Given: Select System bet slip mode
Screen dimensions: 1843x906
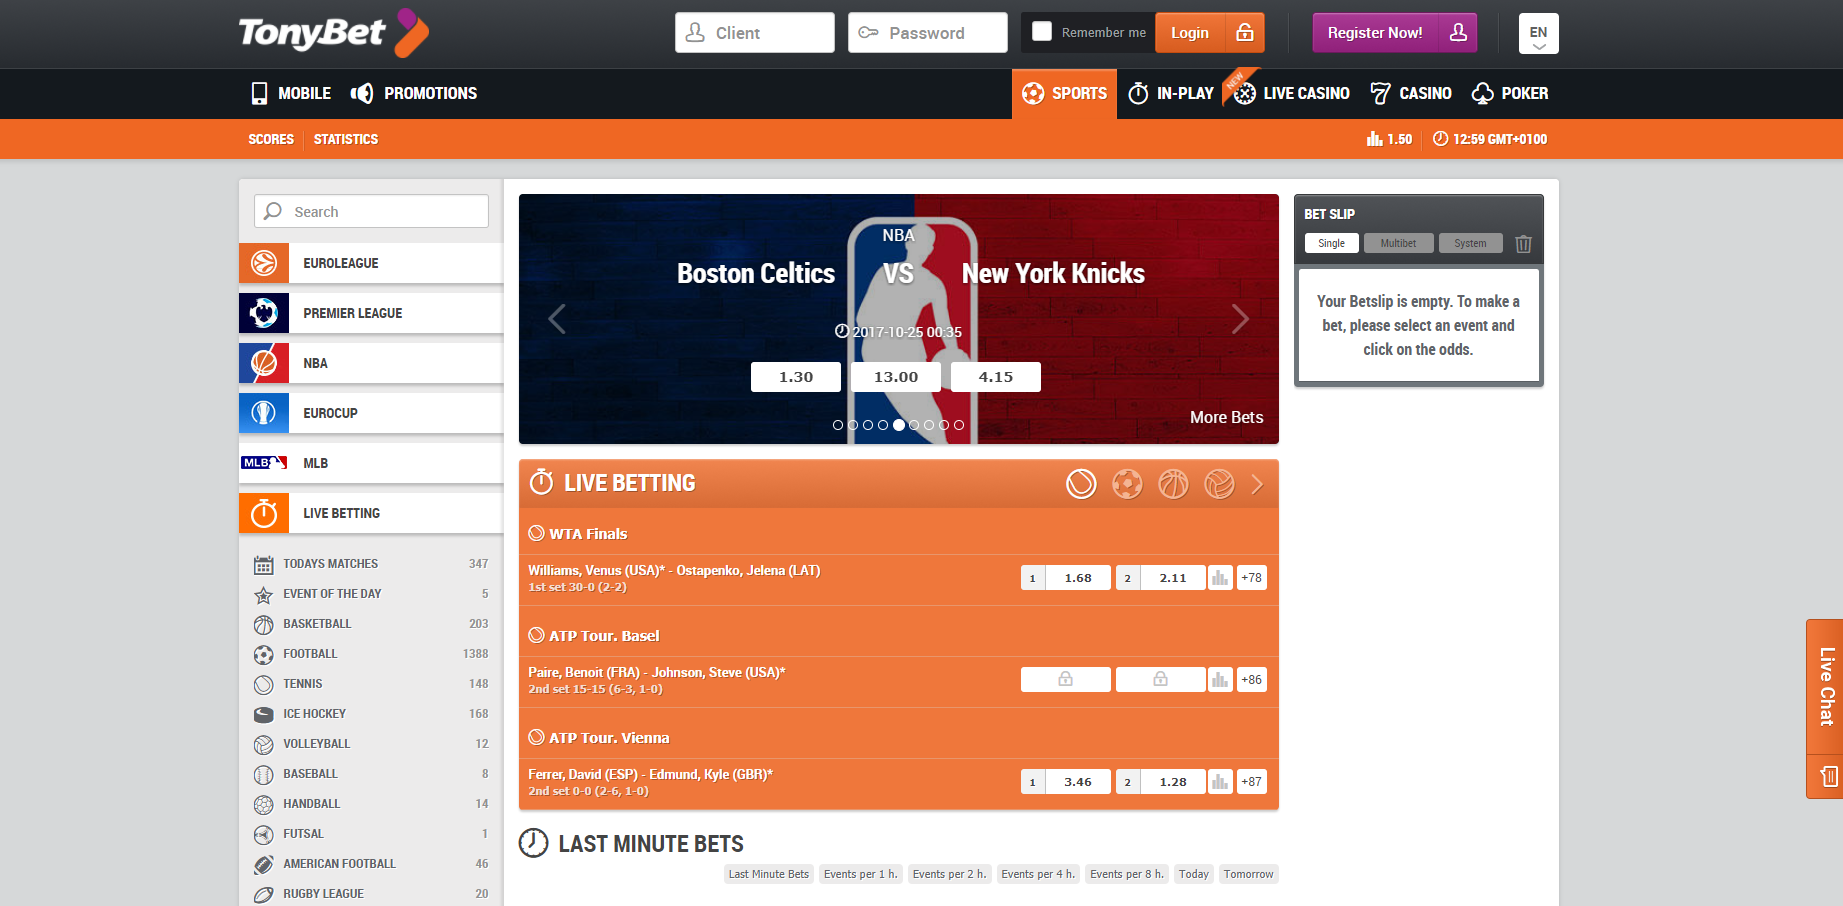Looking at the screenshot, I should (1470, 243).
